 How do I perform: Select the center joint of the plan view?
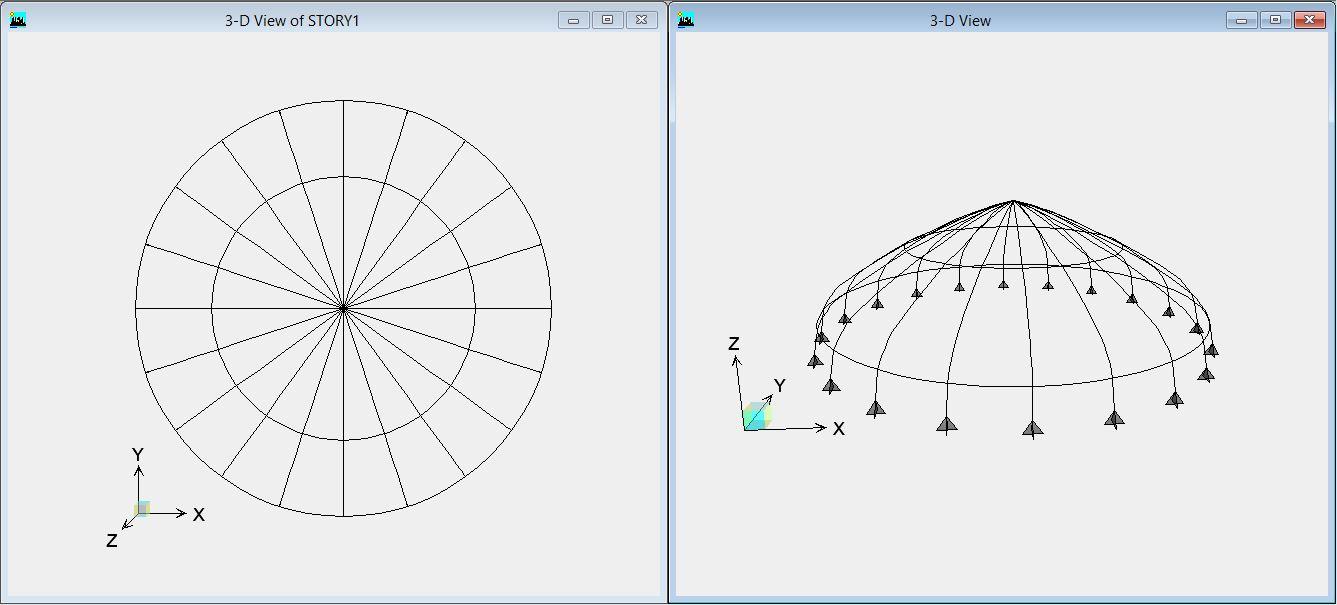344,309
